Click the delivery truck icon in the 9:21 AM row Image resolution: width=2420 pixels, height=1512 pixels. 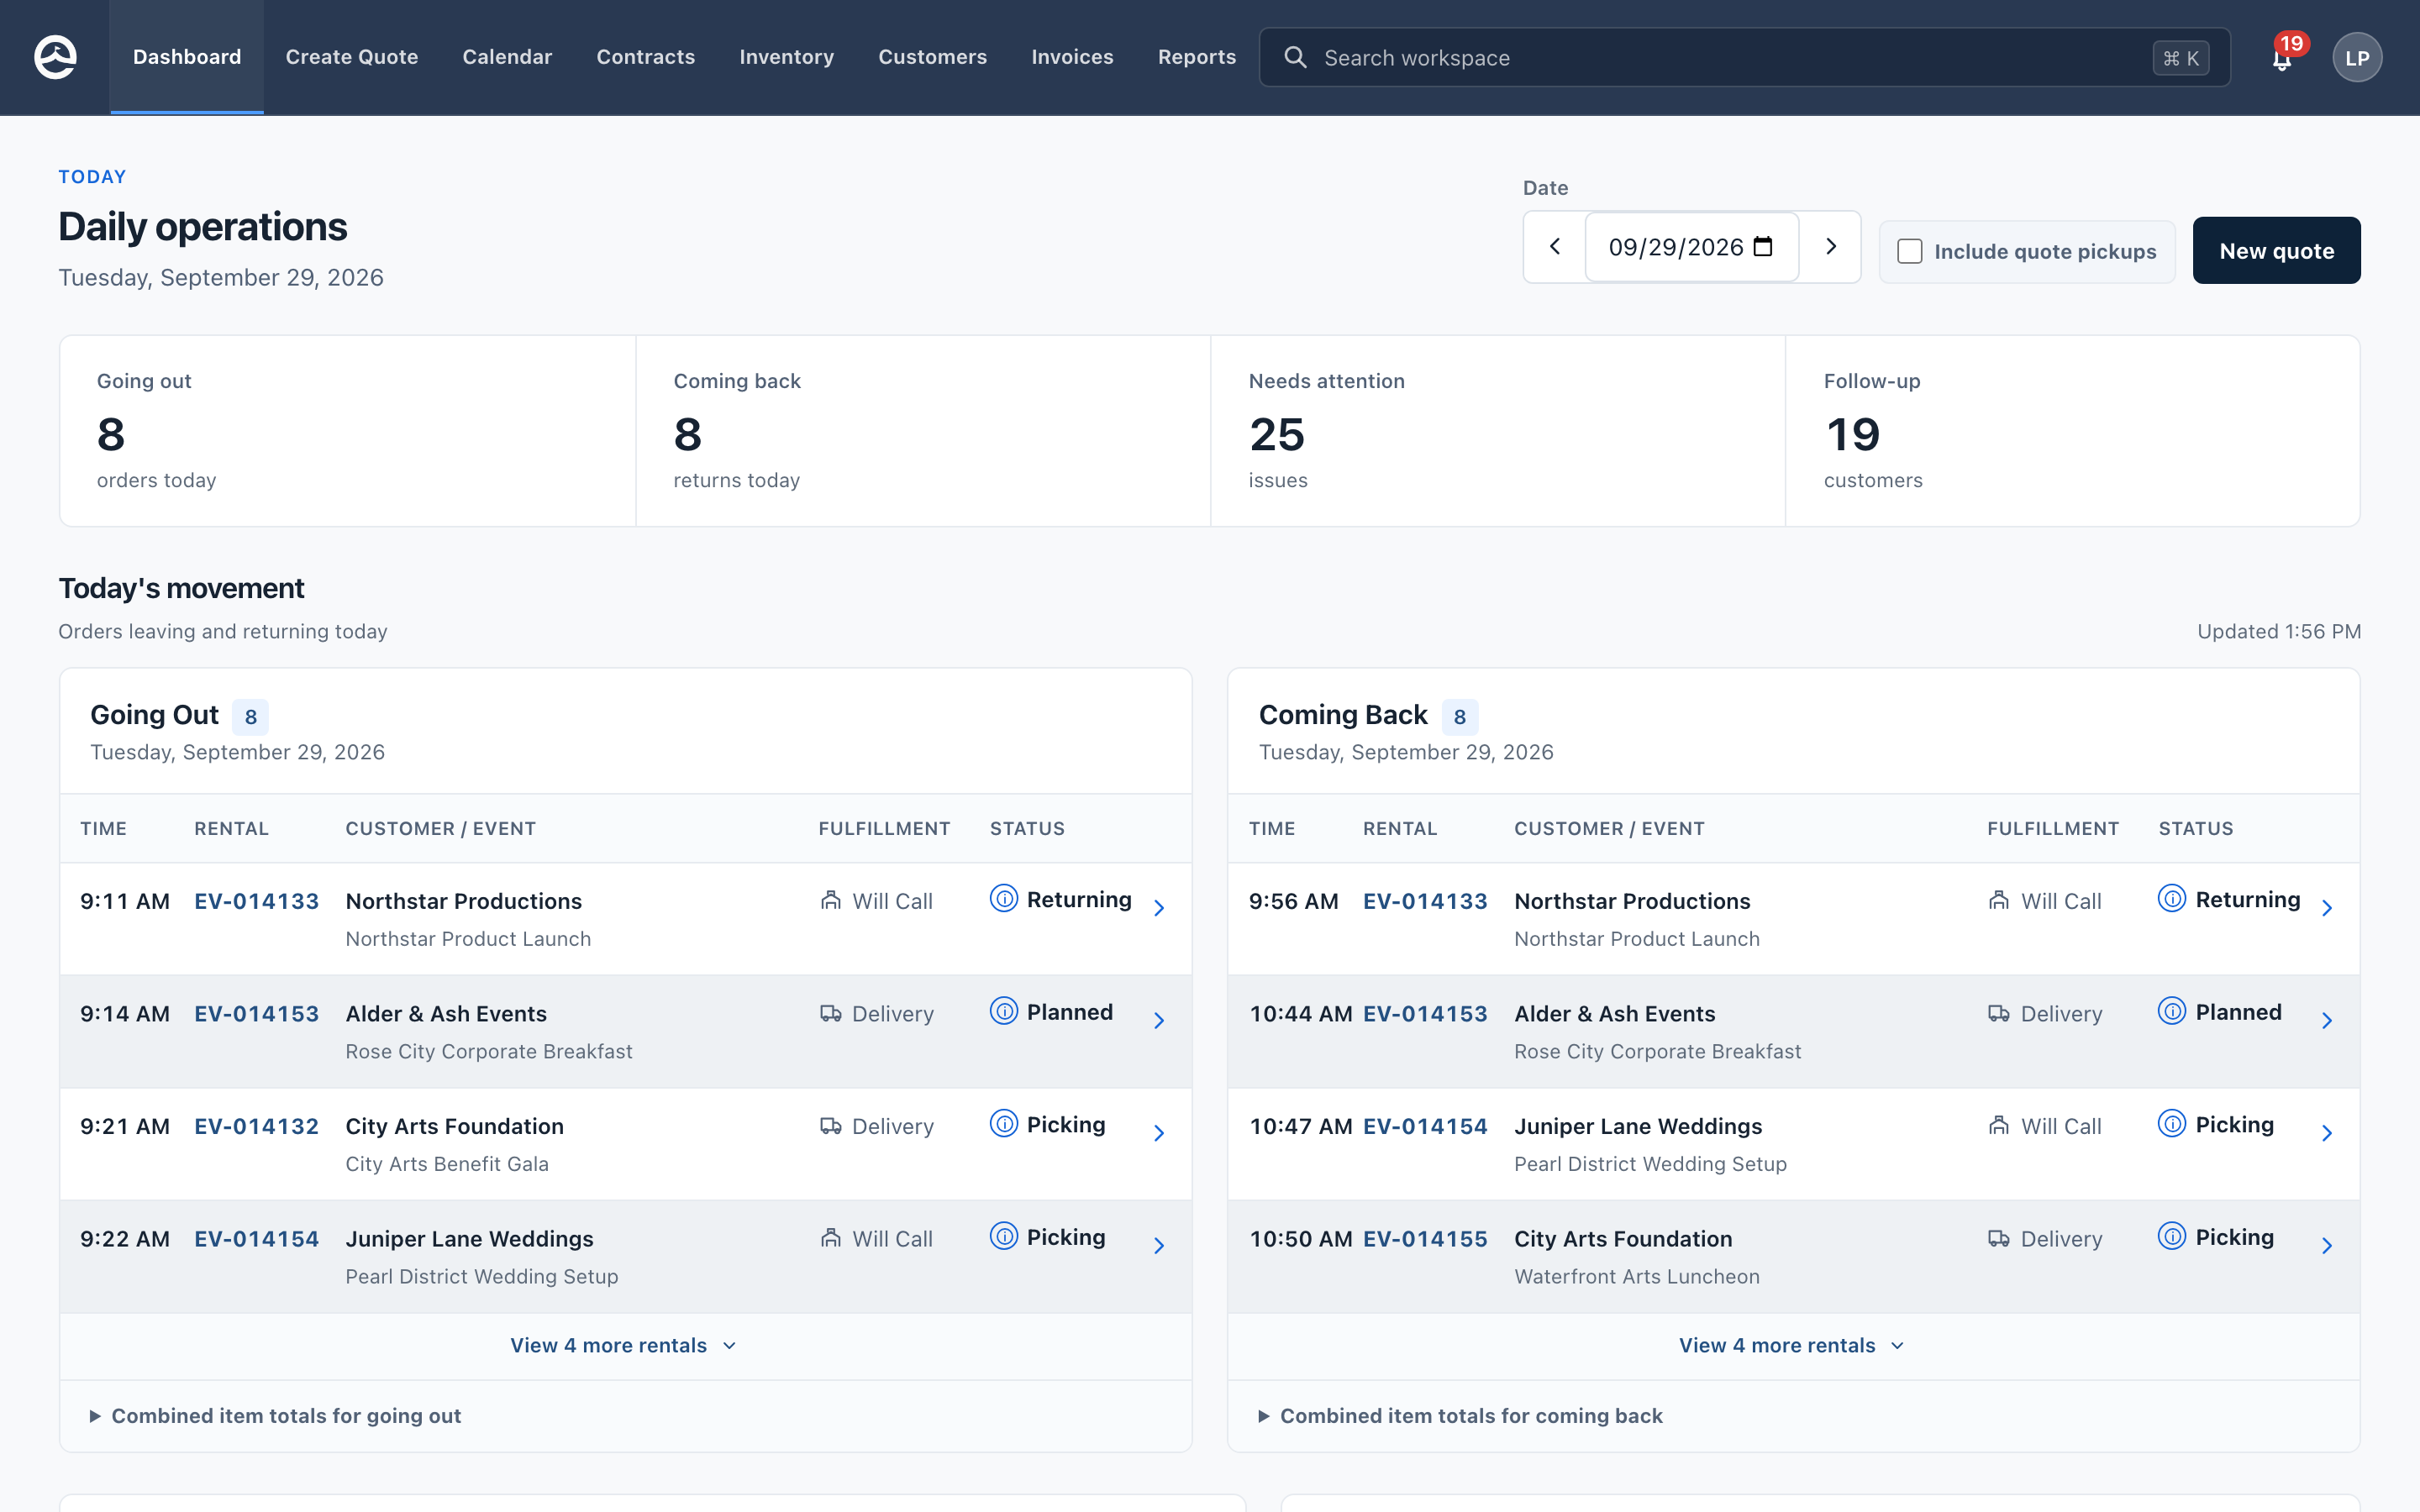830,1126
